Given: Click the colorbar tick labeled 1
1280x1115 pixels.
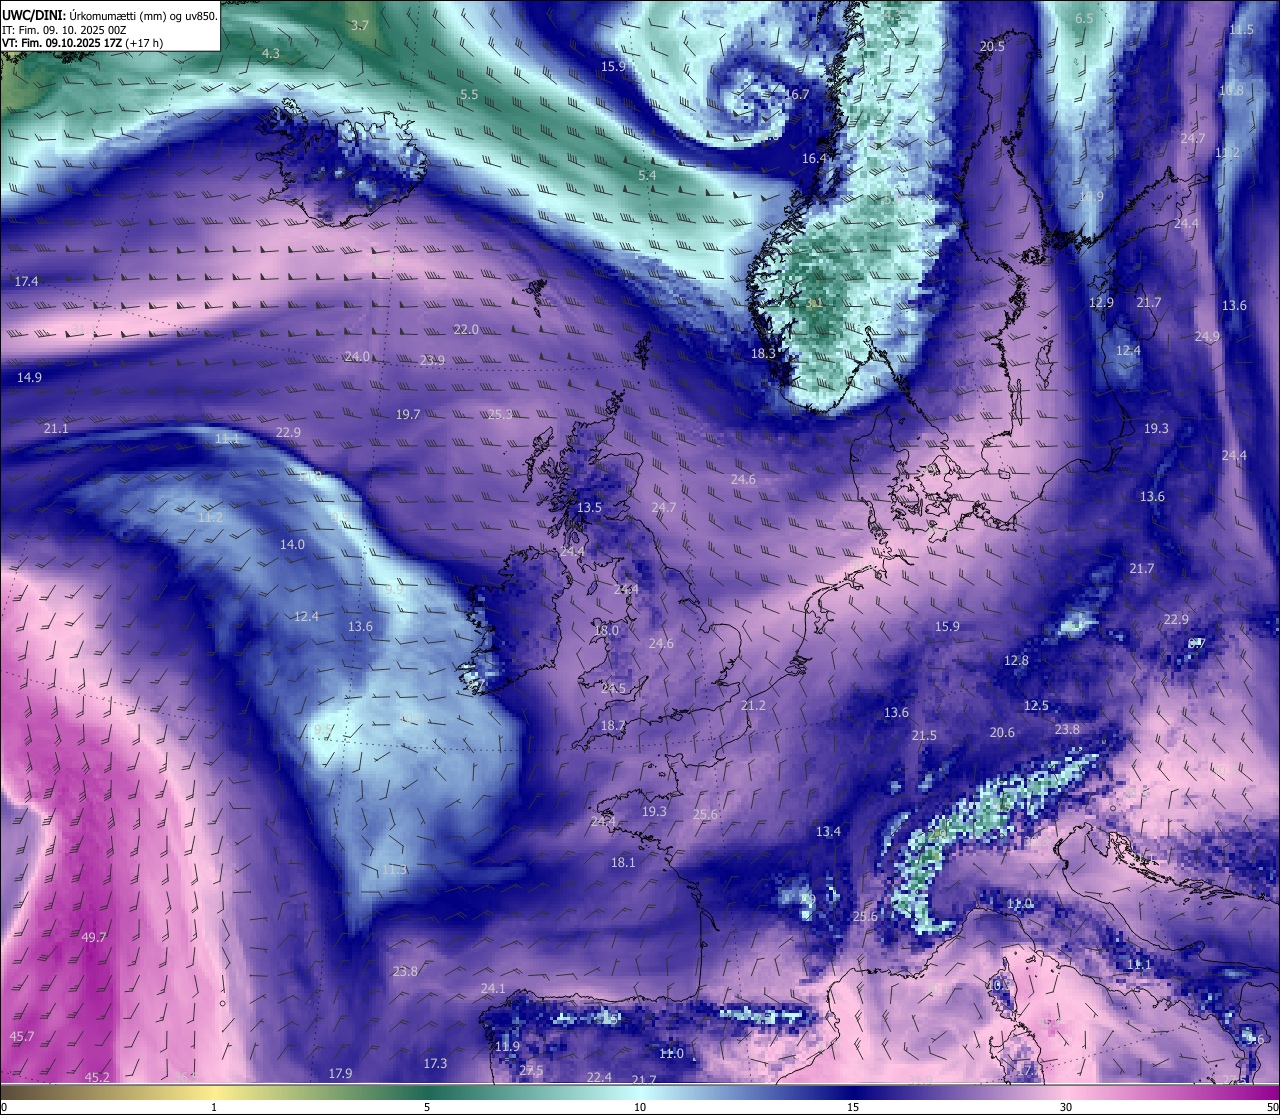Looking at the screenshot, I should click(x=214, y=1107).
